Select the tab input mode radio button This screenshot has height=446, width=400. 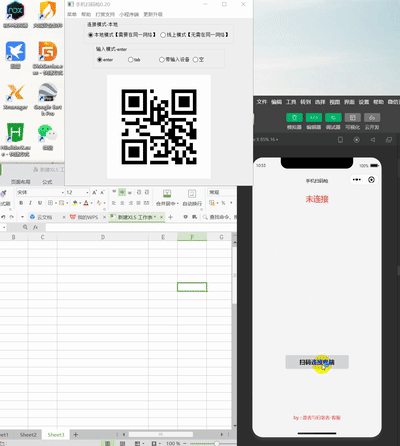click(x=130, y=60)
